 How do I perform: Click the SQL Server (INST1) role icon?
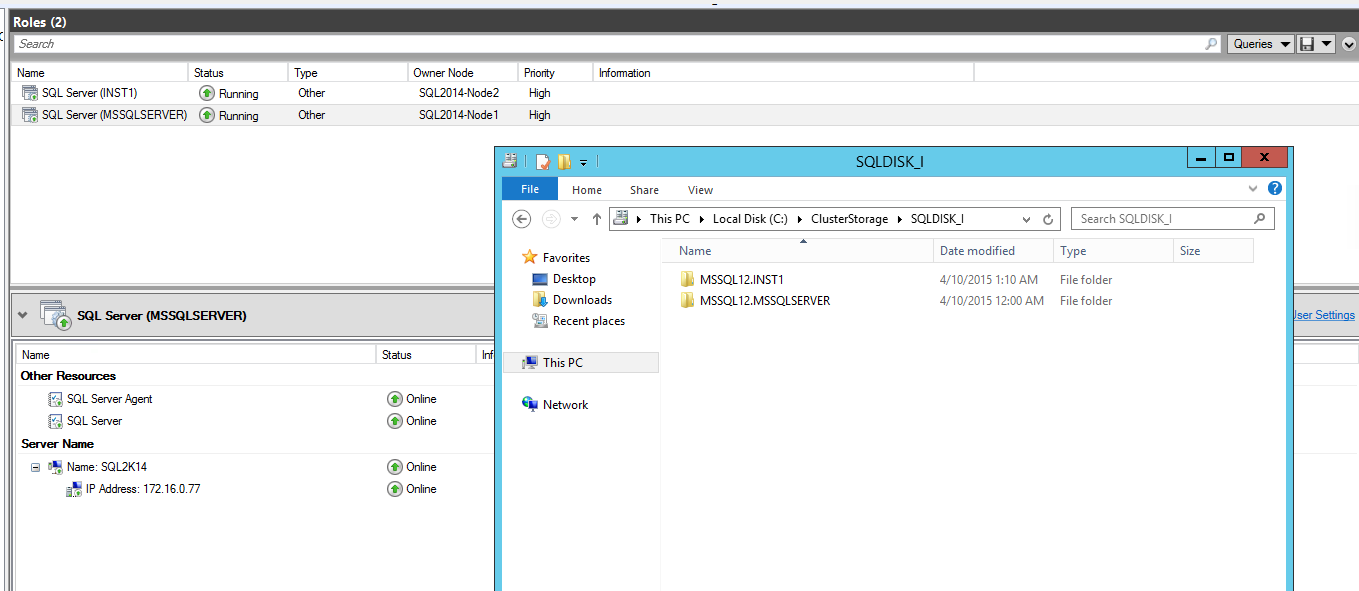click(x=29, y=93)
